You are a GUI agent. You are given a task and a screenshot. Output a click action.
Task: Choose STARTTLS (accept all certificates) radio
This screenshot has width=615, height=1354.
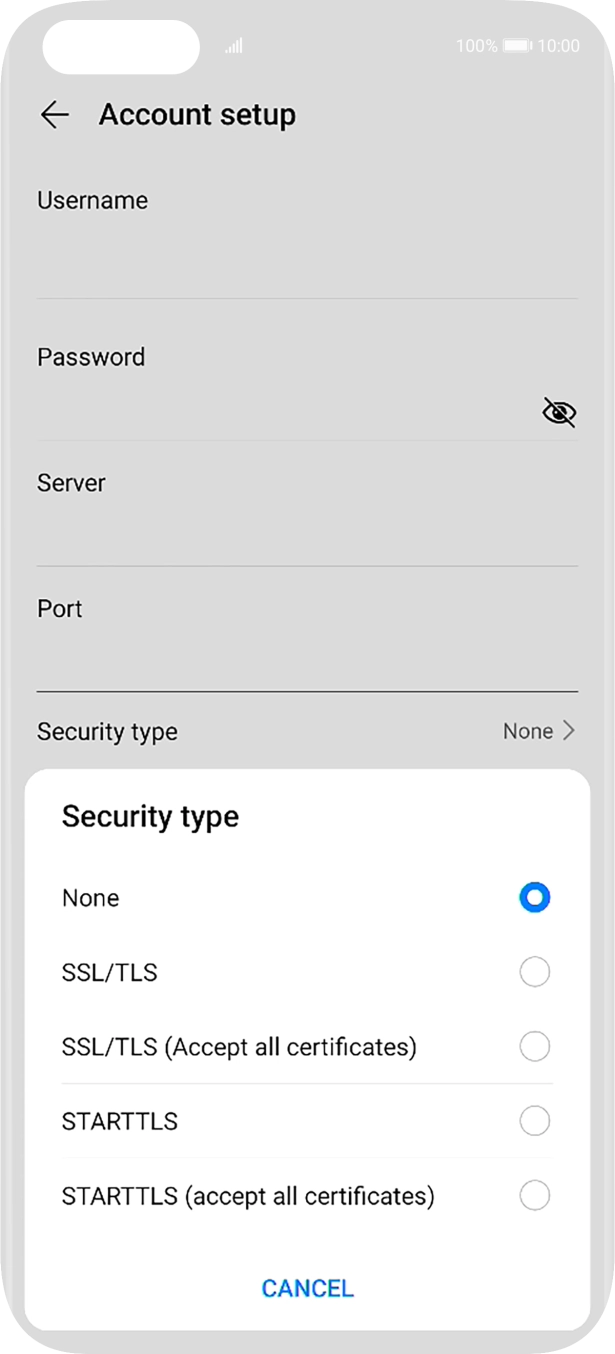[x=534, y=1195]
